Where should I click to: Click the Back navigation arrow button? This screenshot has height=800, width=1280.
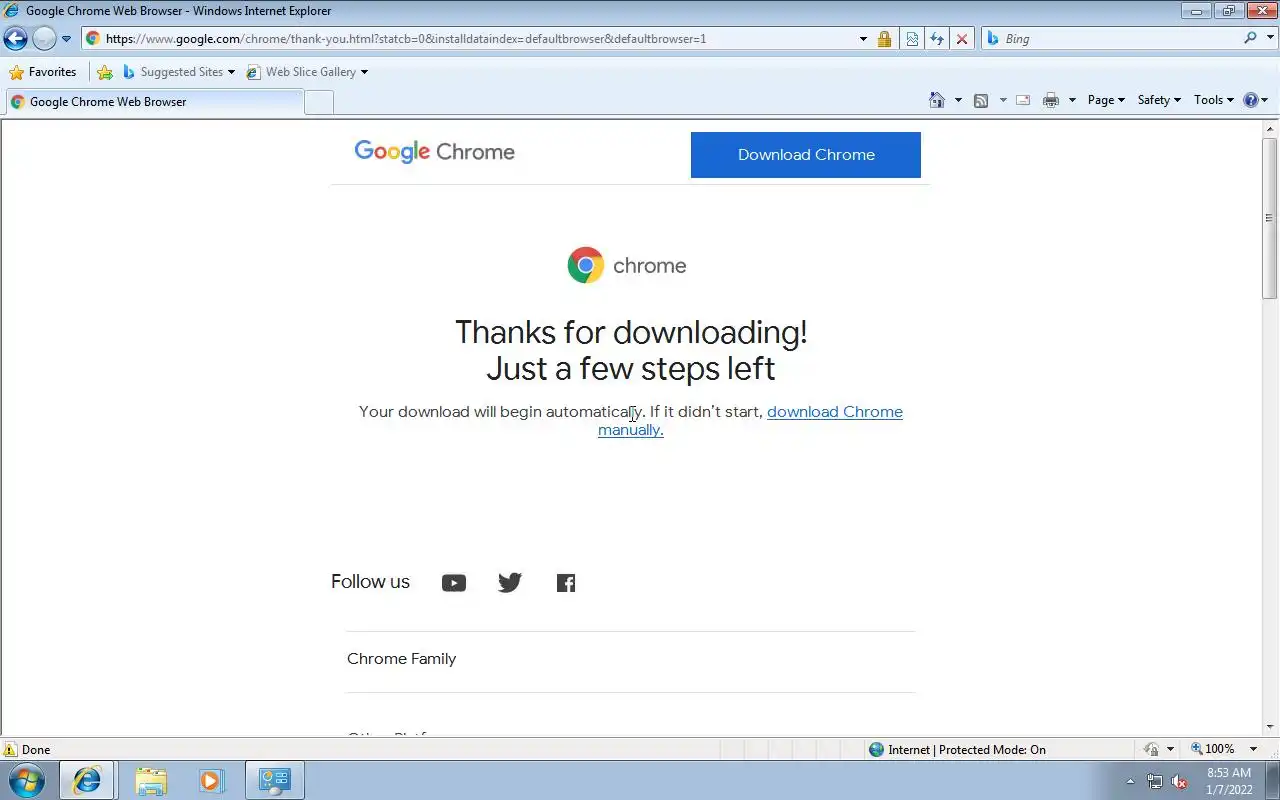[15, 39]
